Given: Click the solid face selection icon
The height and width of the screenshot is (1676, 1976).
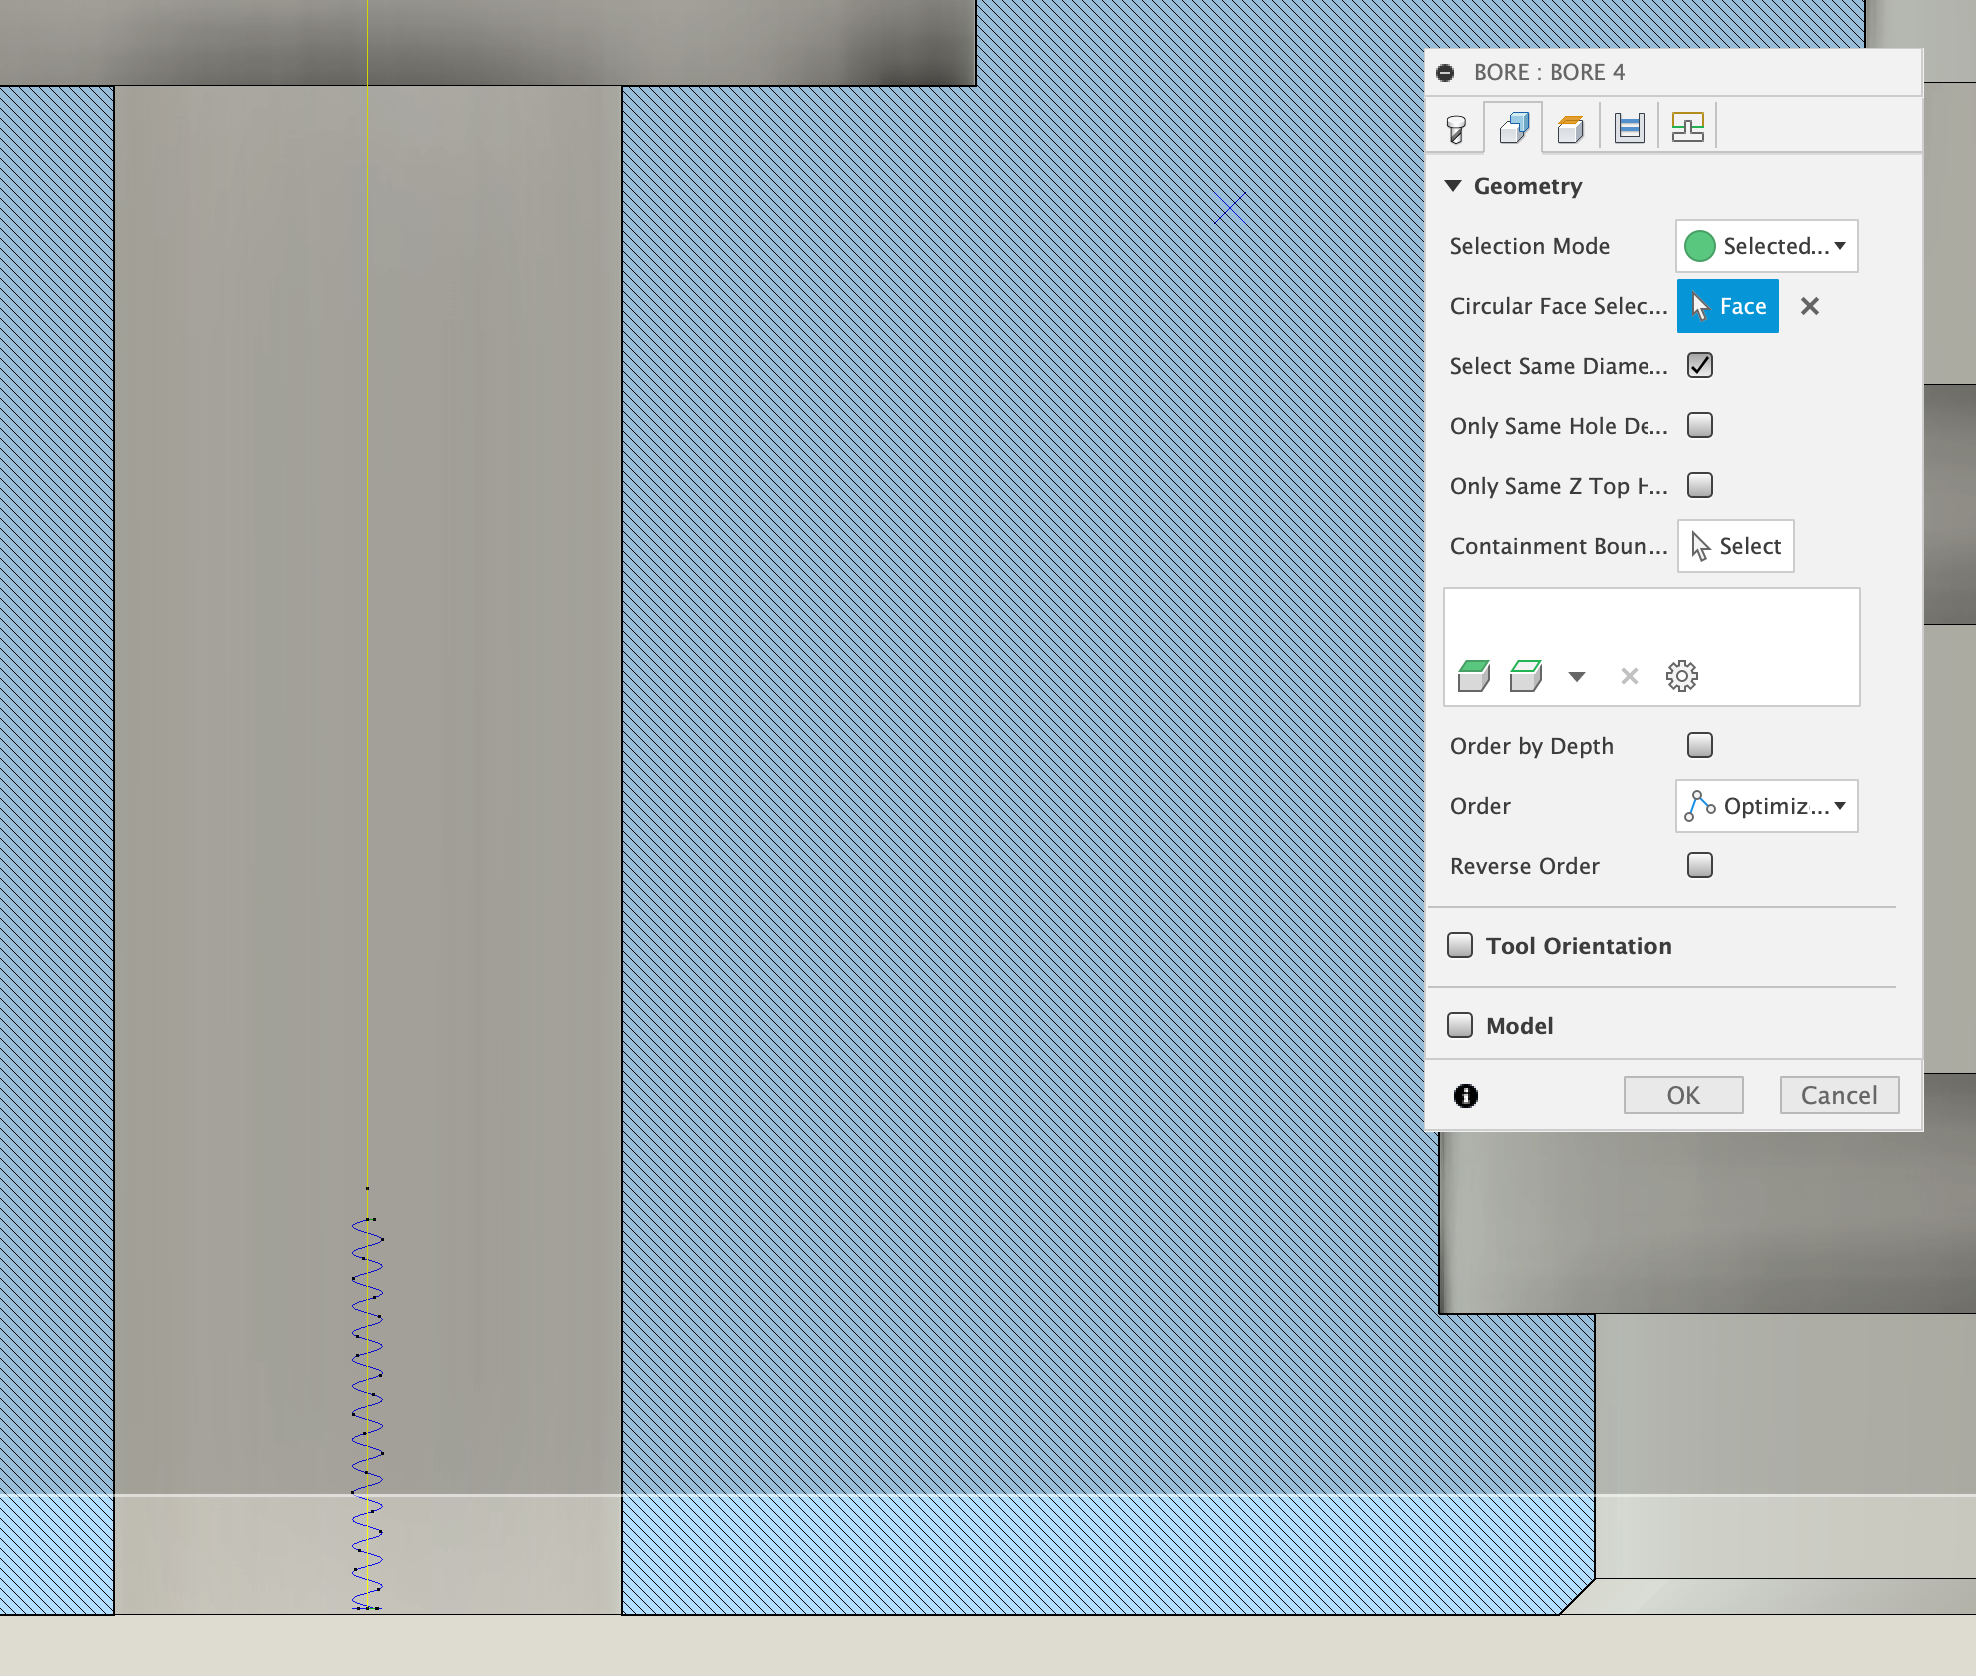Looking at the screenshot, I should pyautogui.click(x=1474, y=675).
